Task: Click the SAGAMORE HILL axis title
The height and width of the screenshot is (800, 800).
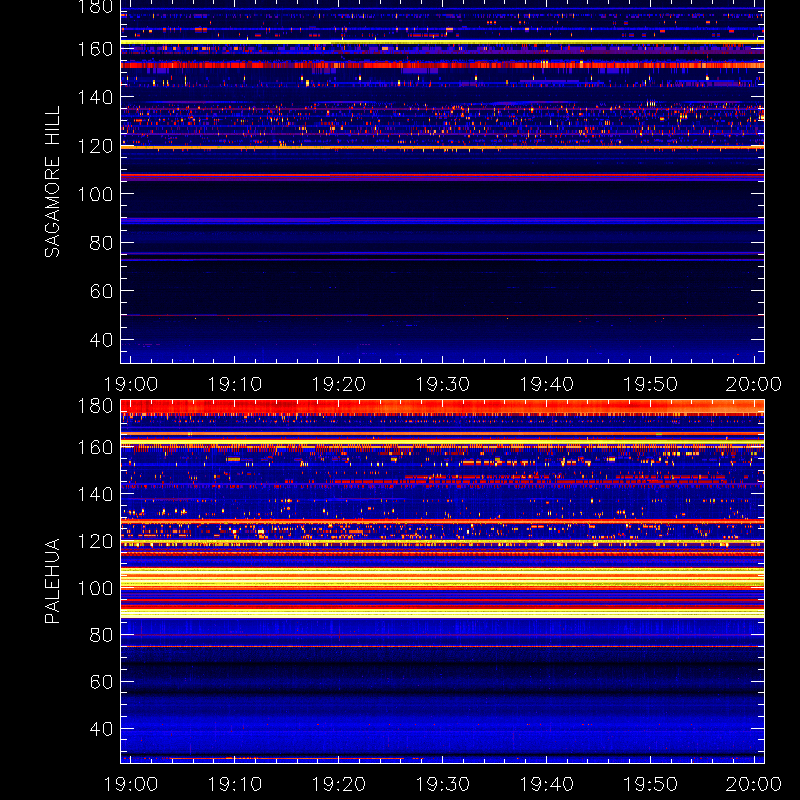Action: pyautogui.click(x=52, y=182)
